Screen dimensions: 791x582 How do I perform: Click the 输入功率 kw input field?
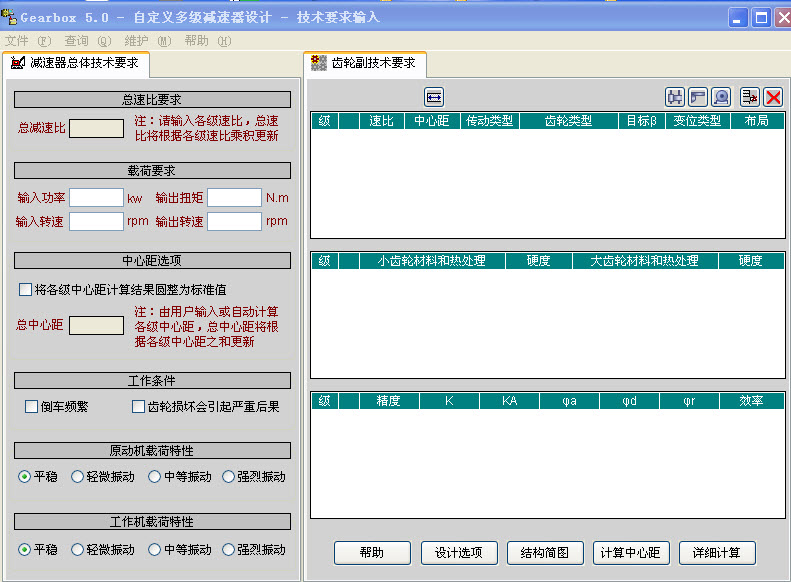[x=96, y=198]
